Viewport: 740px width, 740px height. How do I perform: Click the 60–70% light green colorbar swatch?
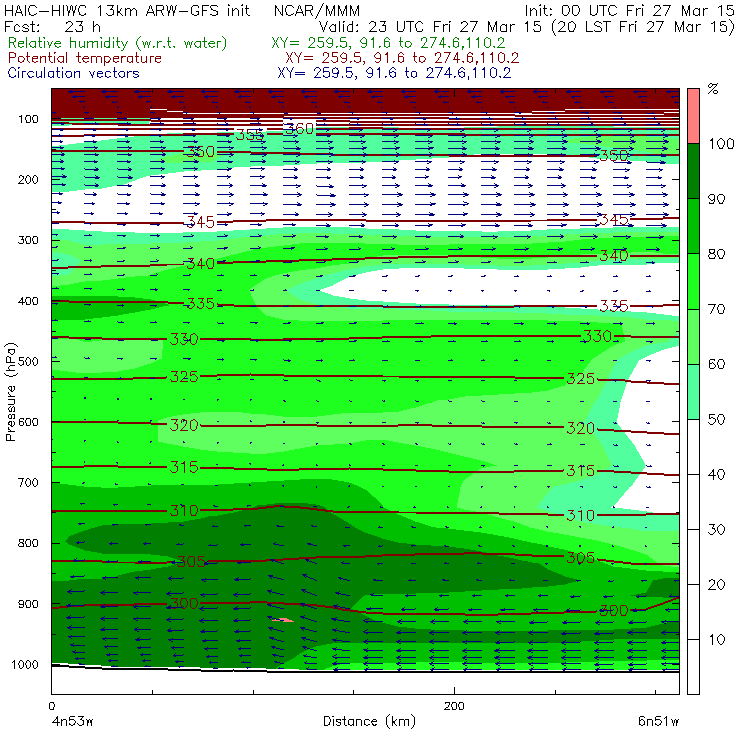(693, 336)
